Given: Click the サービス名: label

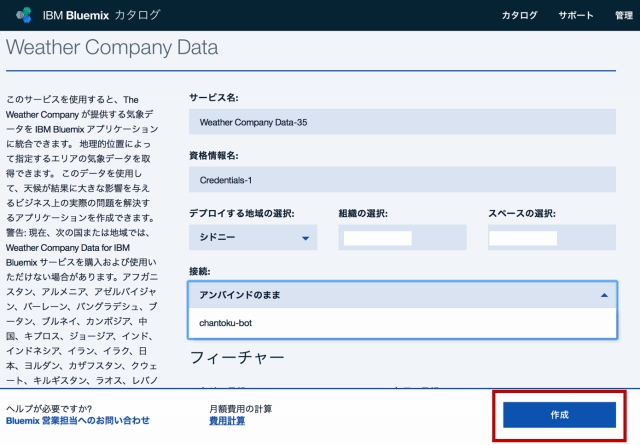Looking at the screenshot, I should coord(214,98).
